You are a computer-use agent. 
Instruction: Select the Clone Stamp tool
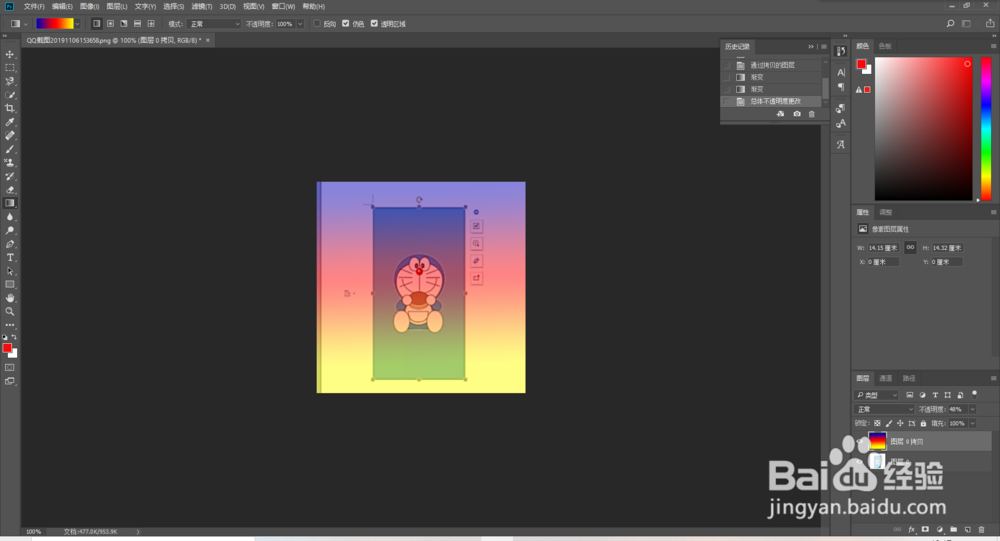click(10, 163)
